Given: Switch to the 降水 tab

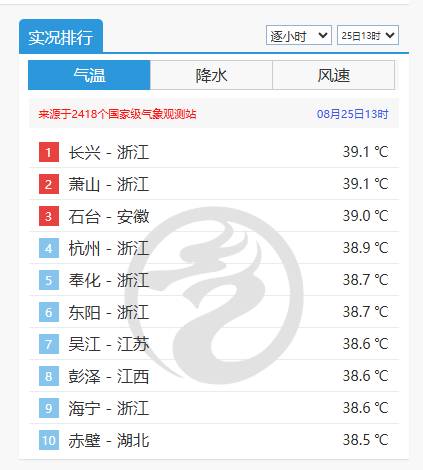Looking at the screenshot, I should point(211,75).
